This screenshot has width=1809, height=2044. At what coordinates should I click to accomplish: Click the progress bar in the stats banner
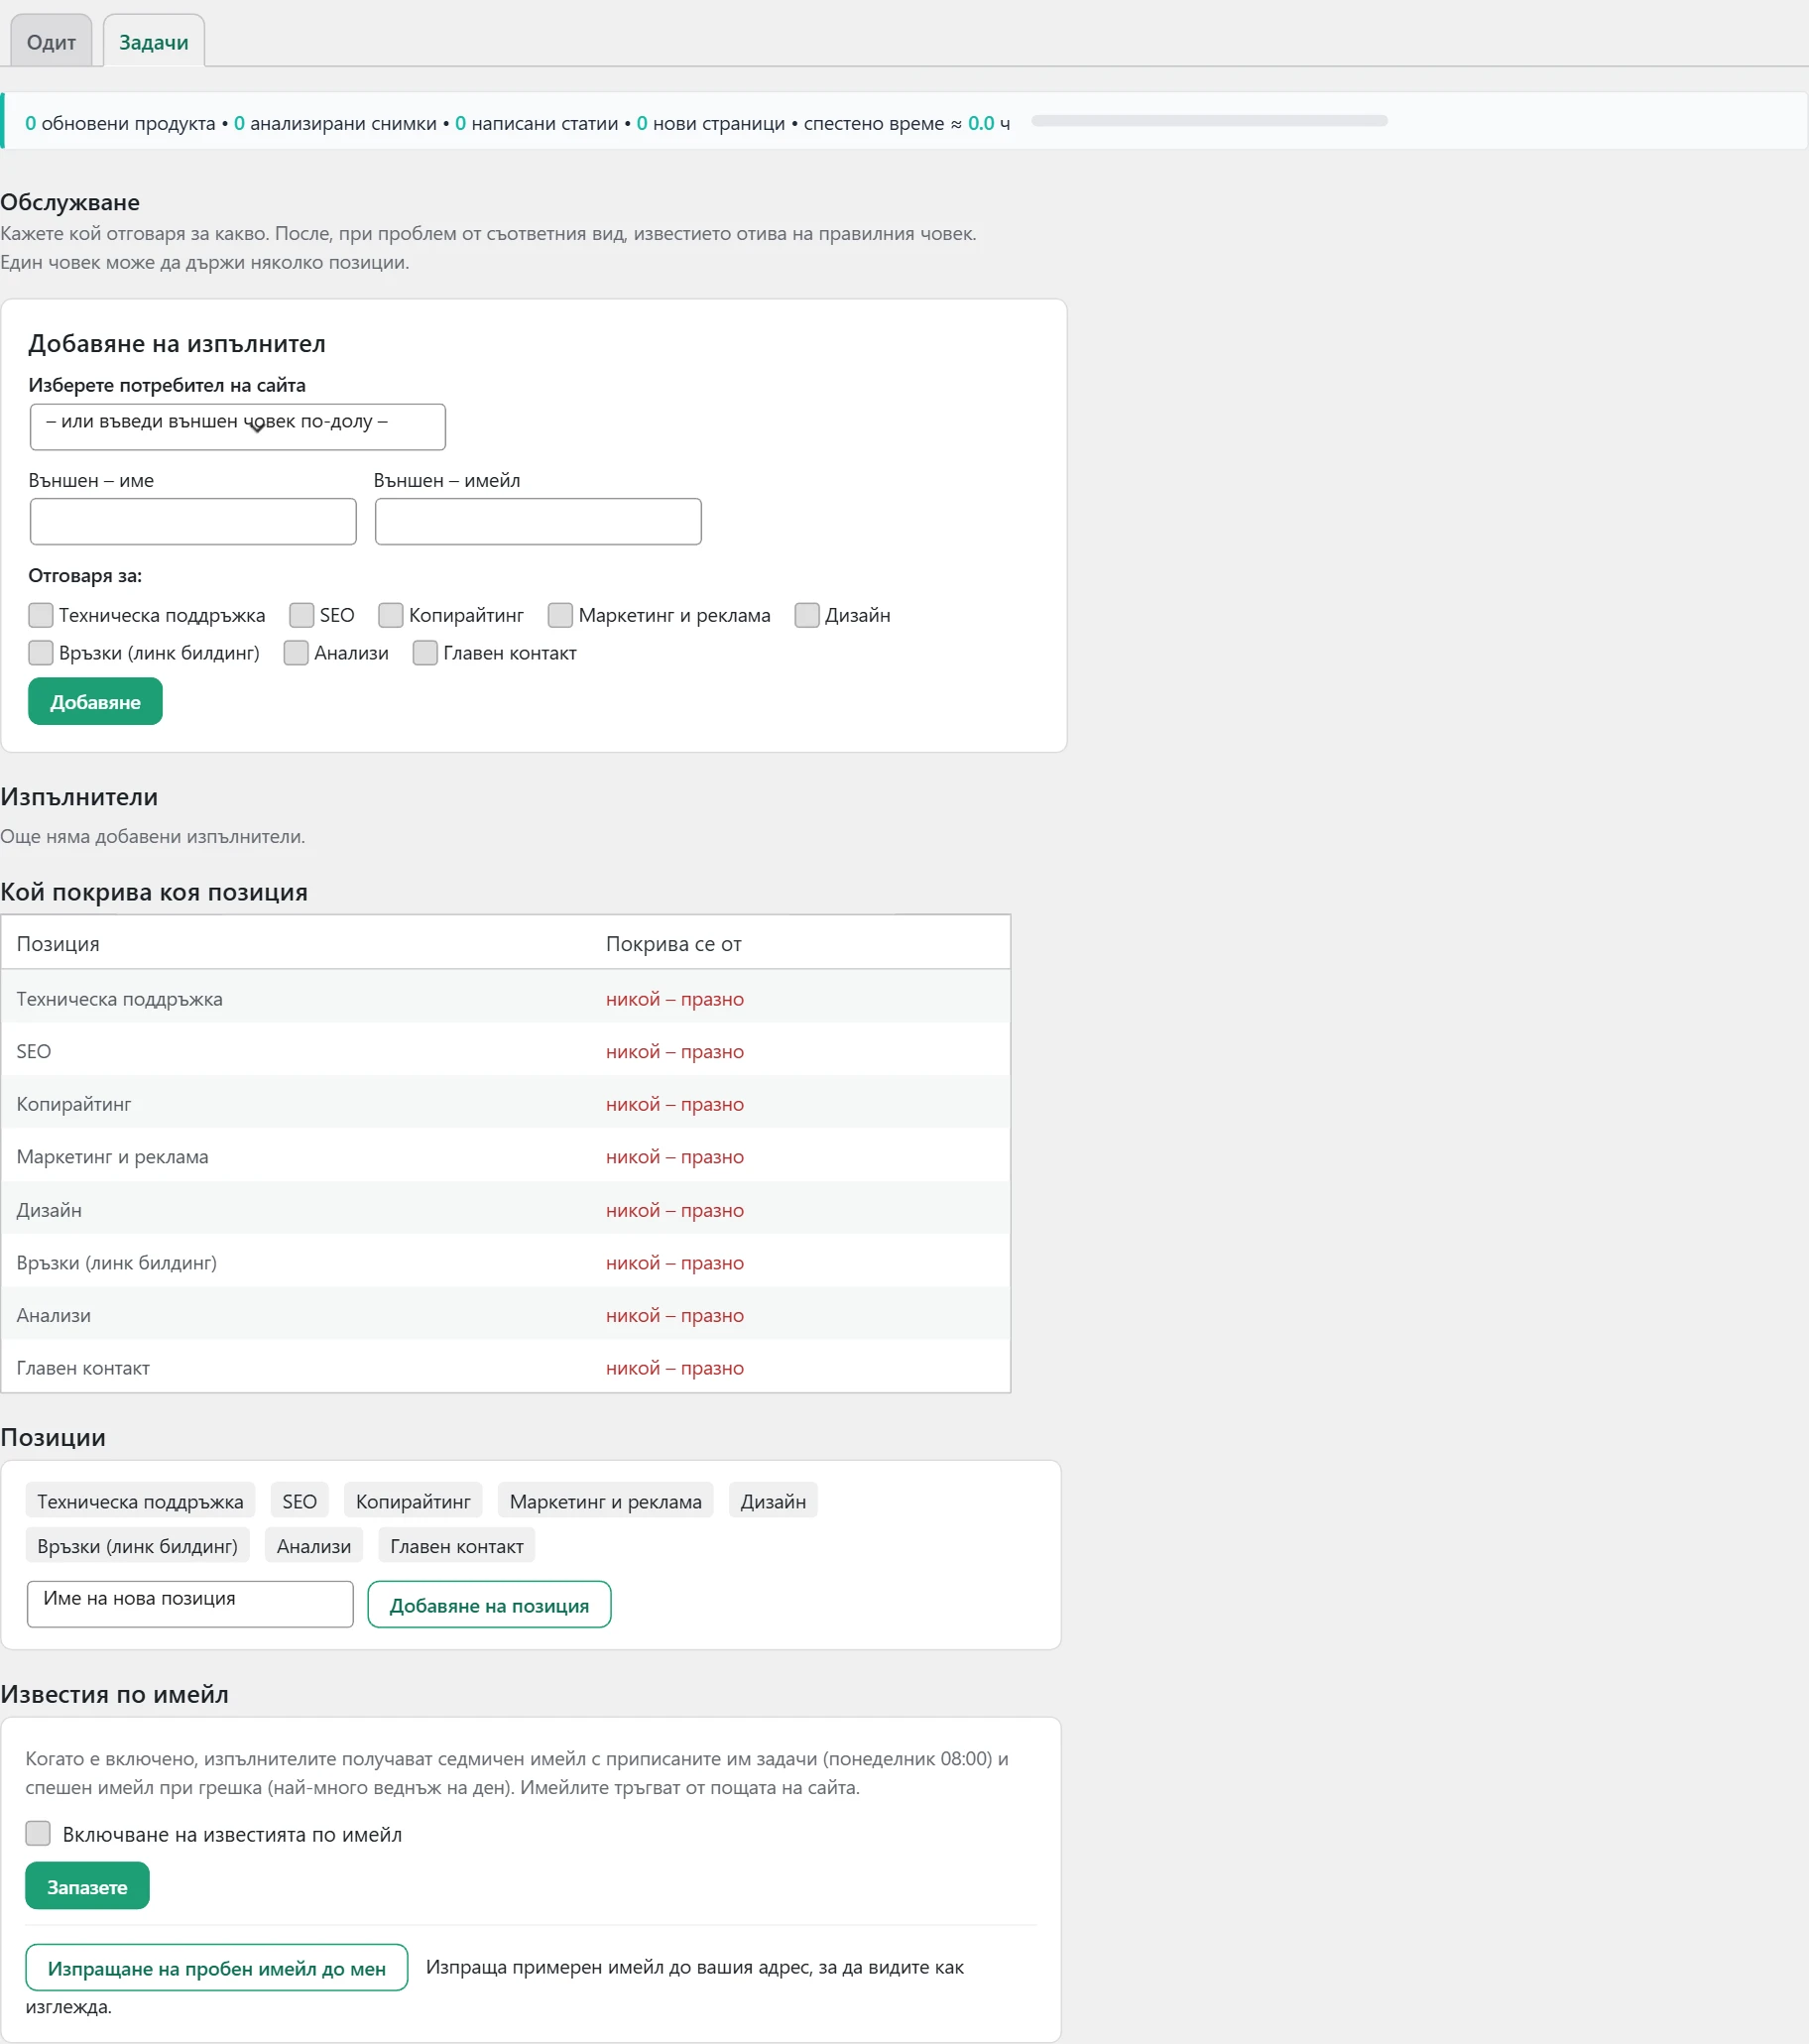1209,121
